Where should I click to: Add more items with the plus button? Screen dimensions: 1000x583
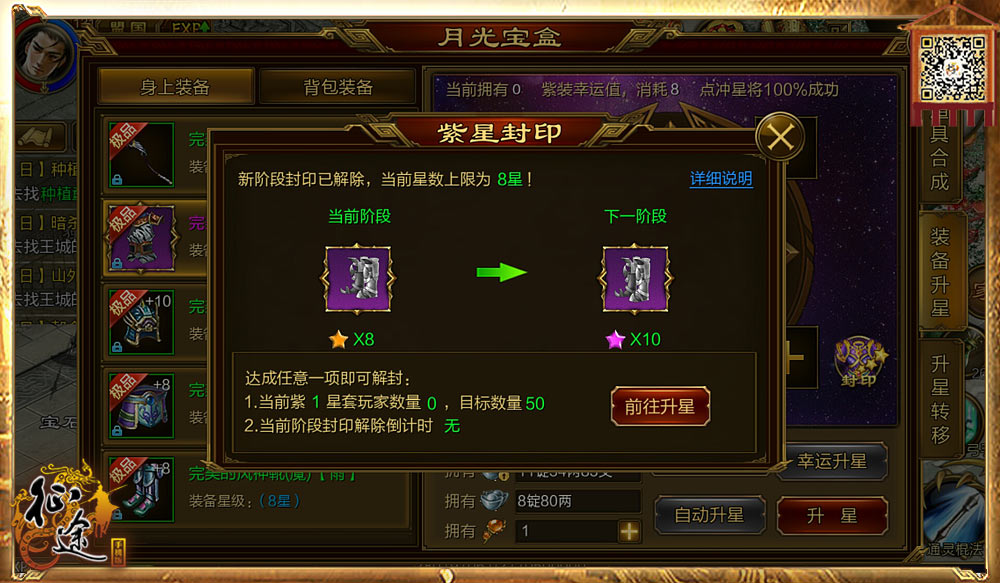pyautogui.click(x=629, y=531)
